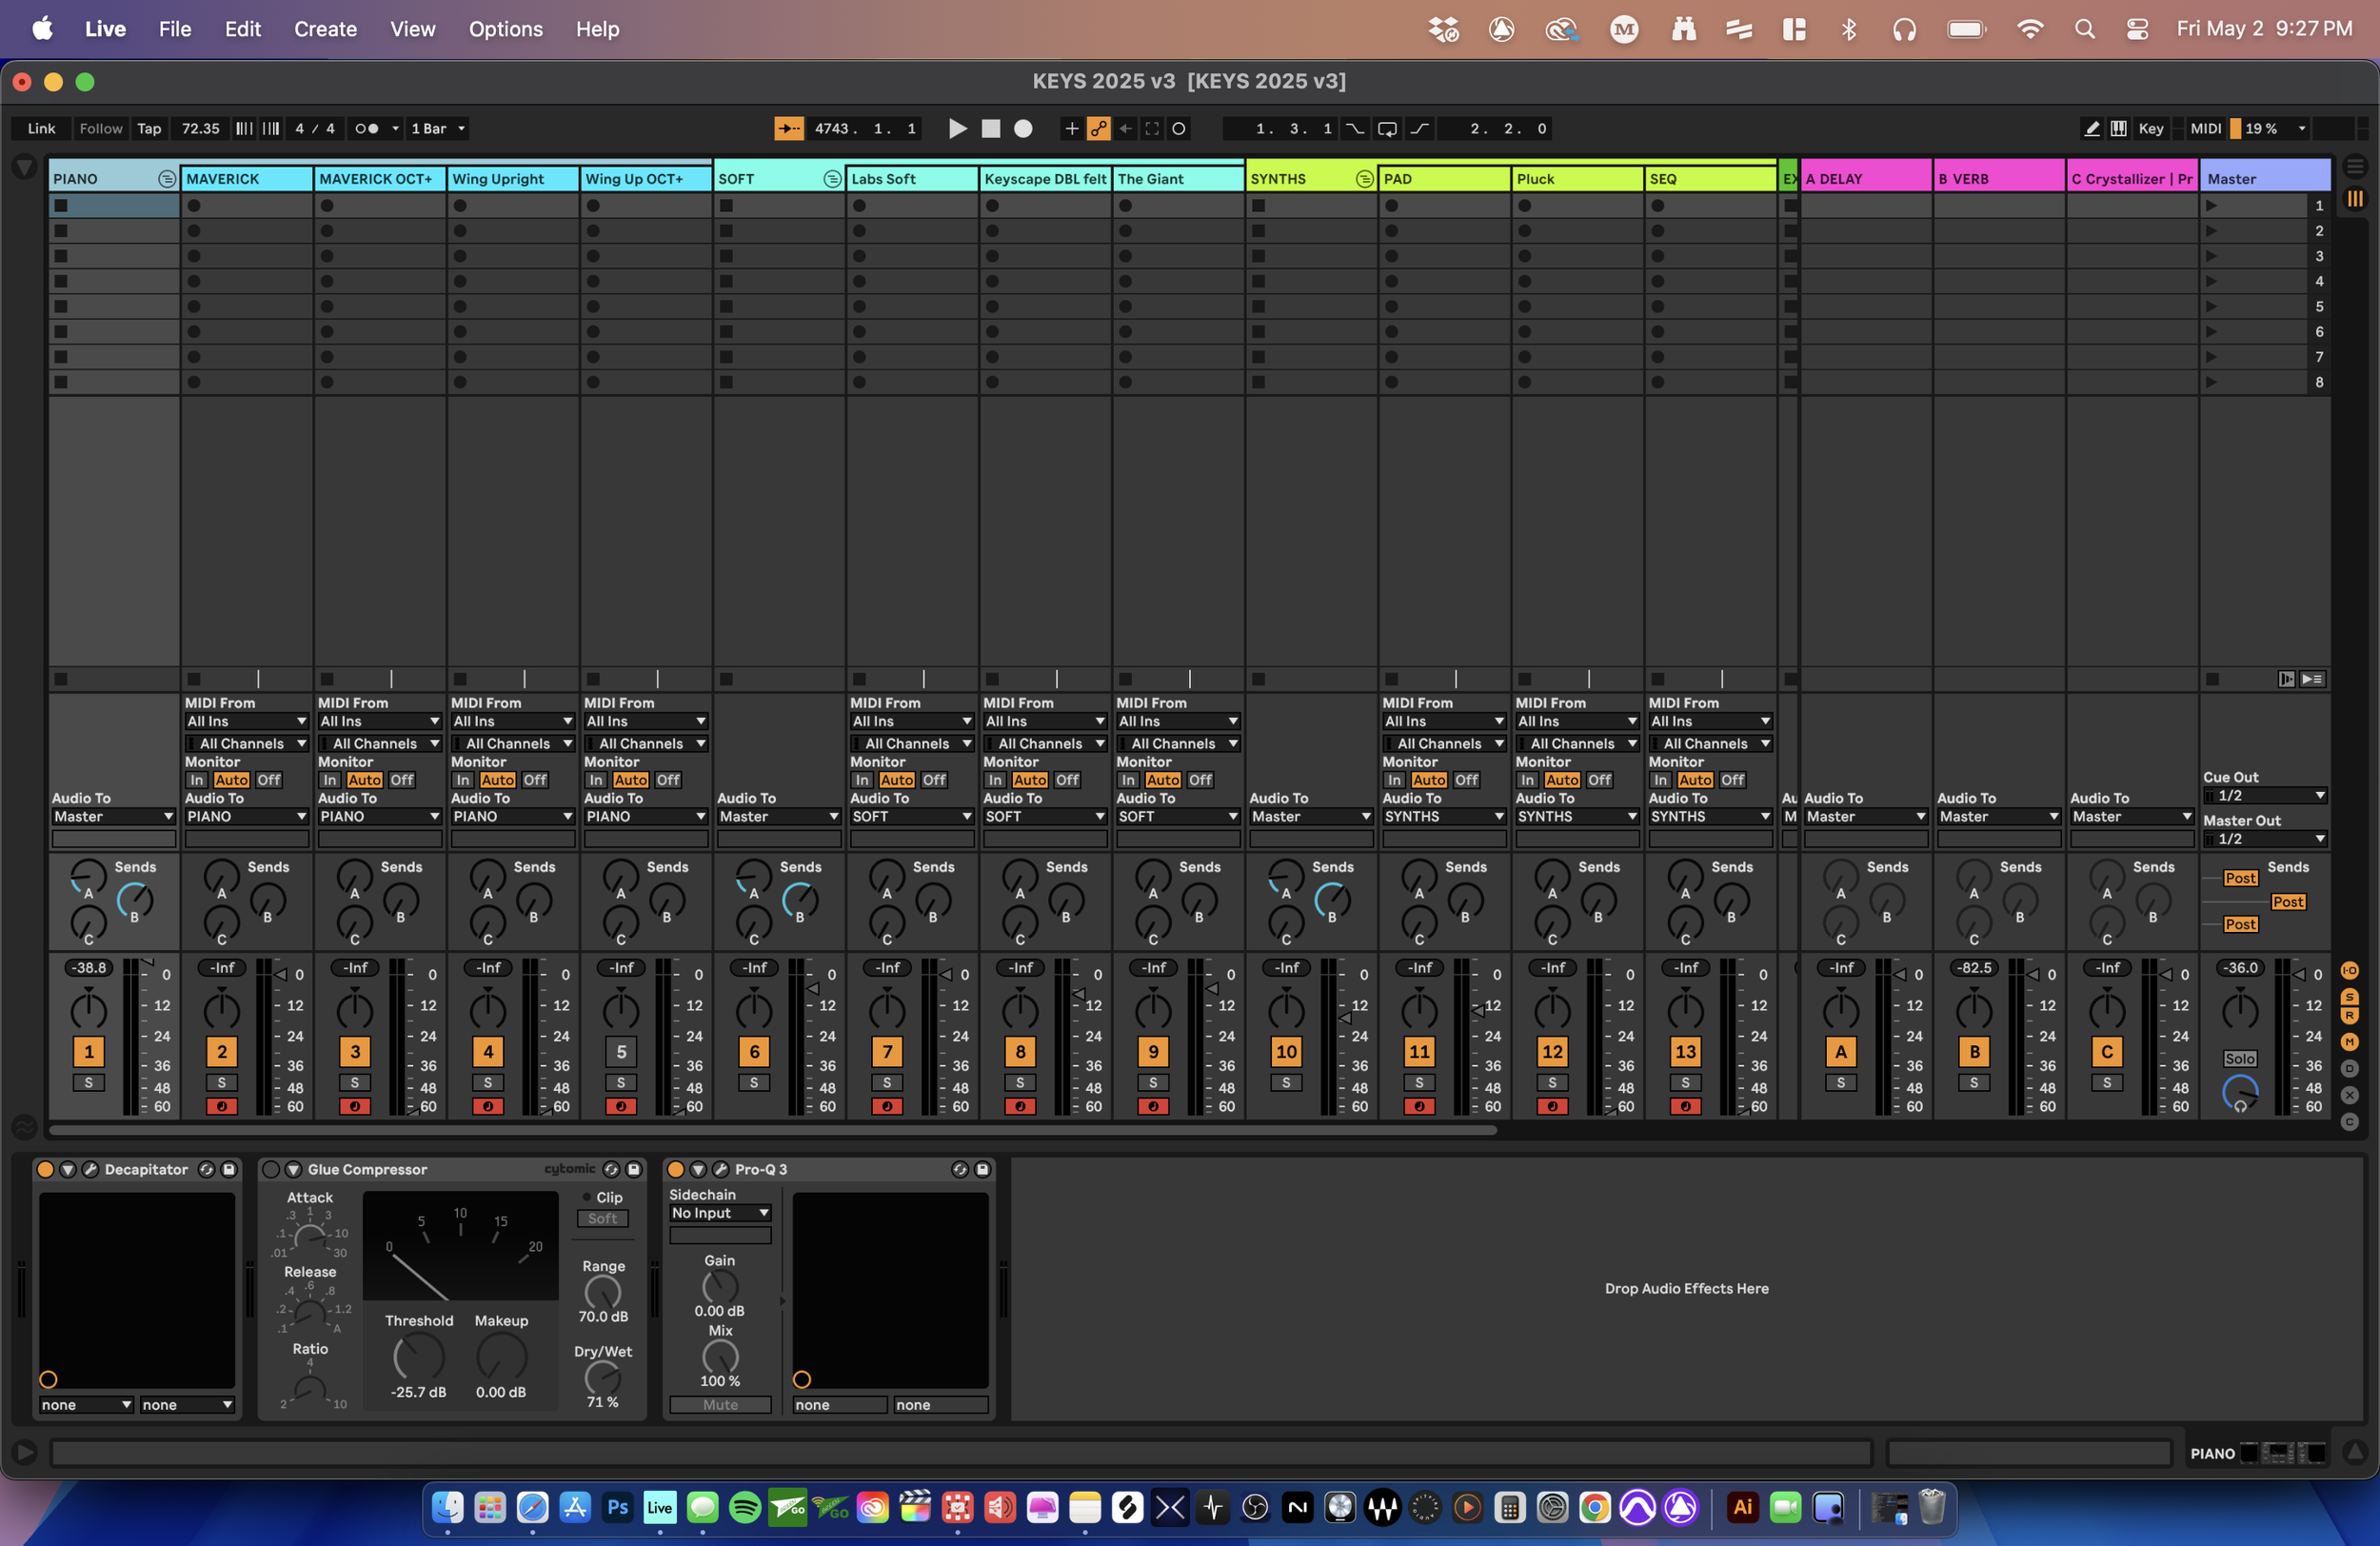Arm the MAVERICK track for recording
2380x1546 pixels.
(221, 1106)
